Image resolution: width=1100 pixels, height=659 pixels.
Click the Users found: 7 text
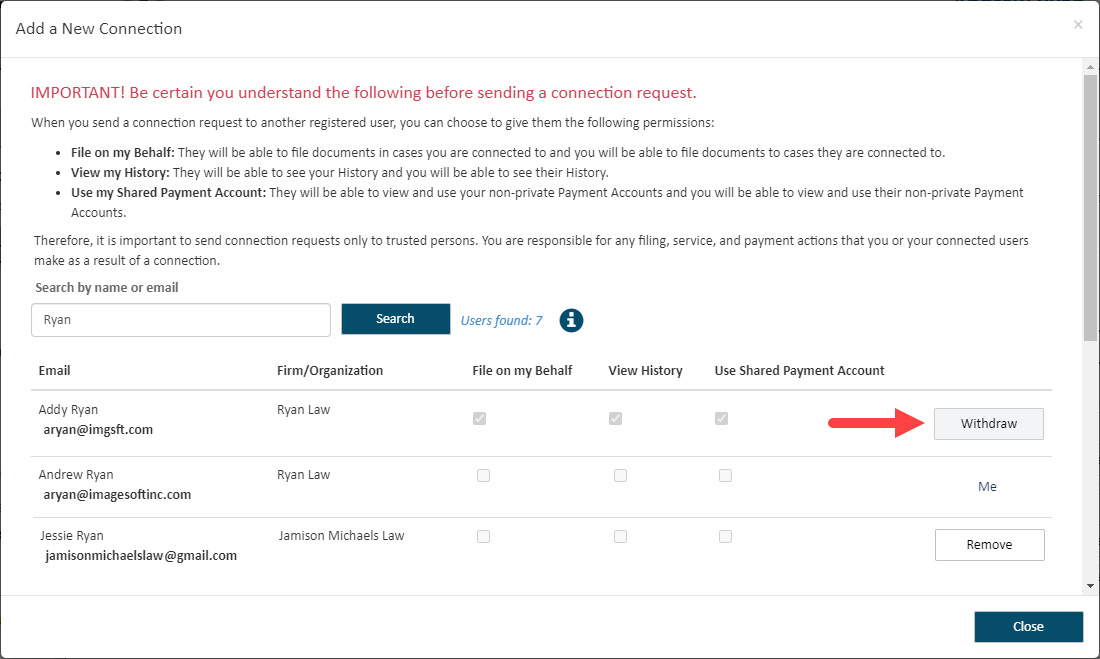pos(502,320)
